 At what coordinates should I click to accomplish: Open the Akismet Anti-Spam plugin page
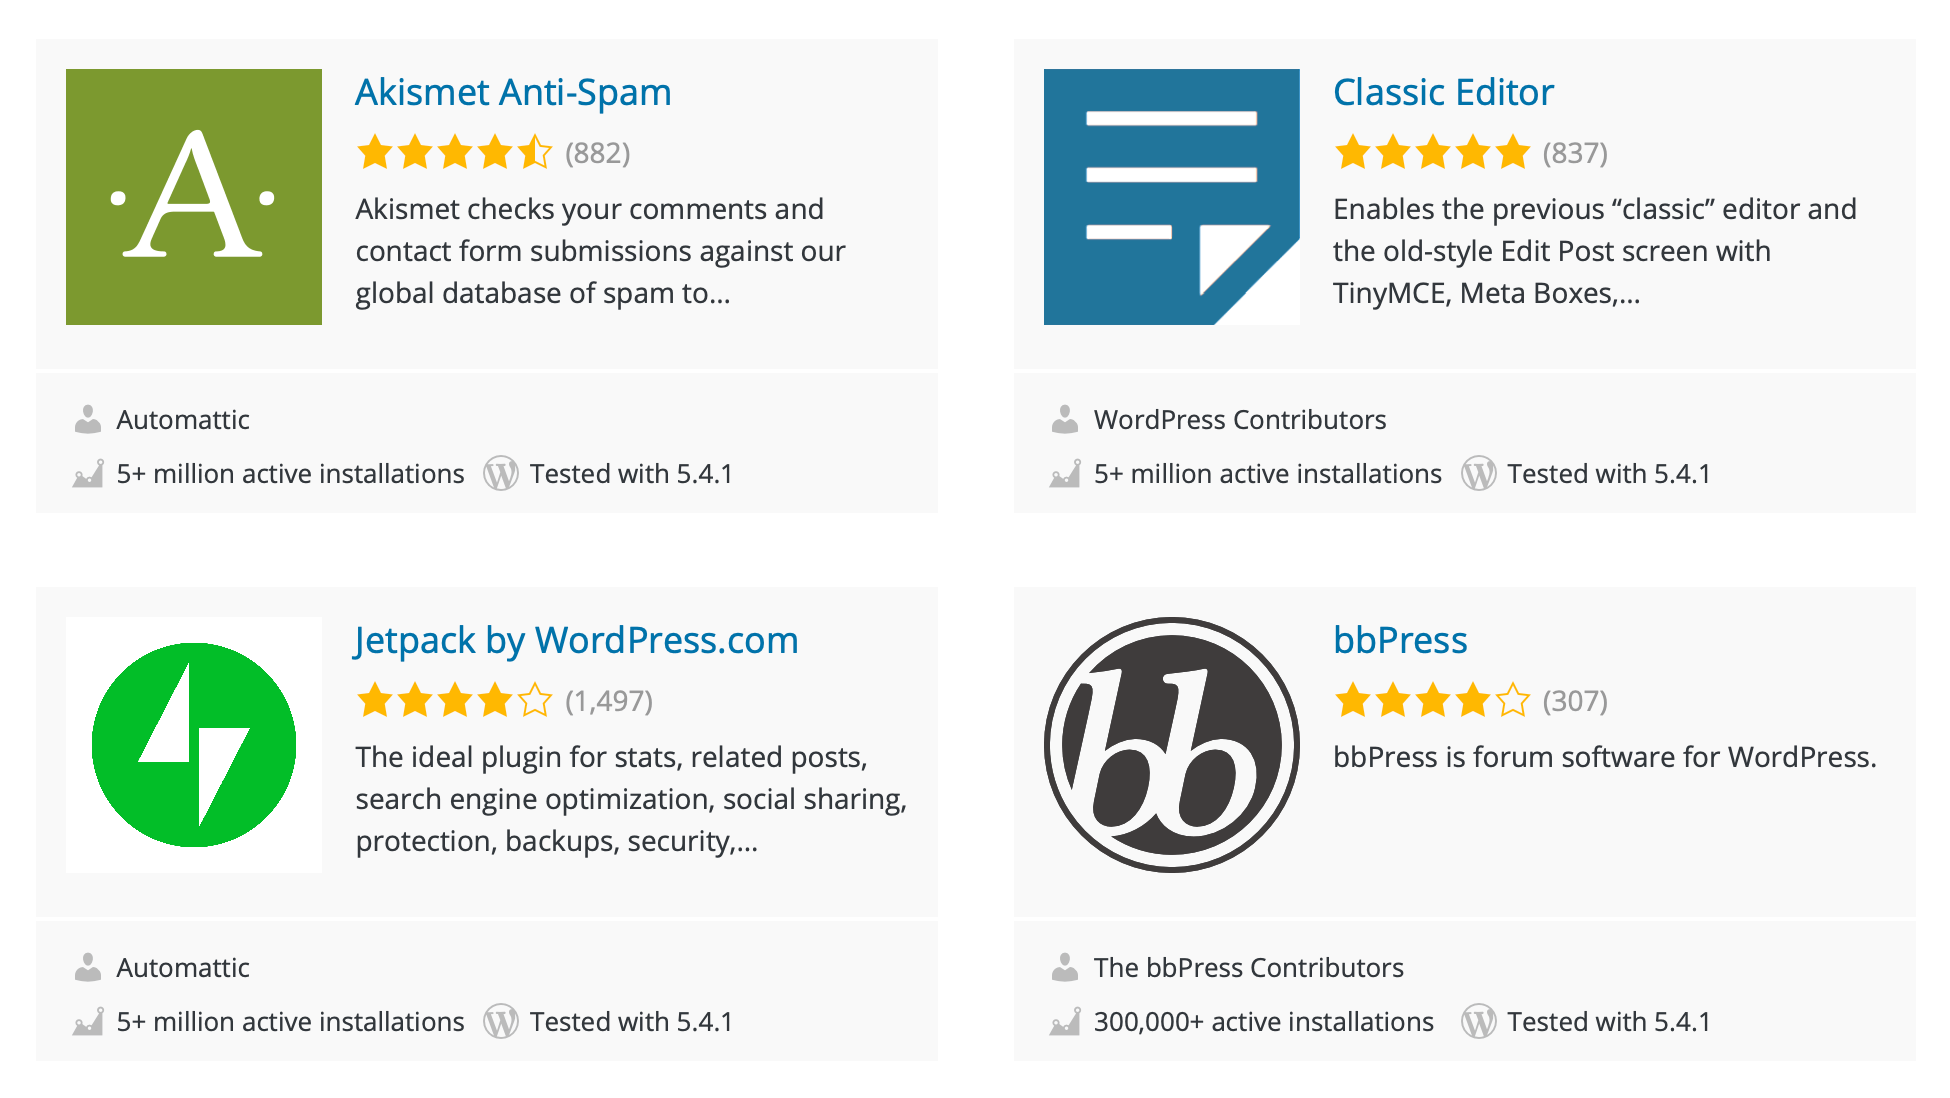513,92
